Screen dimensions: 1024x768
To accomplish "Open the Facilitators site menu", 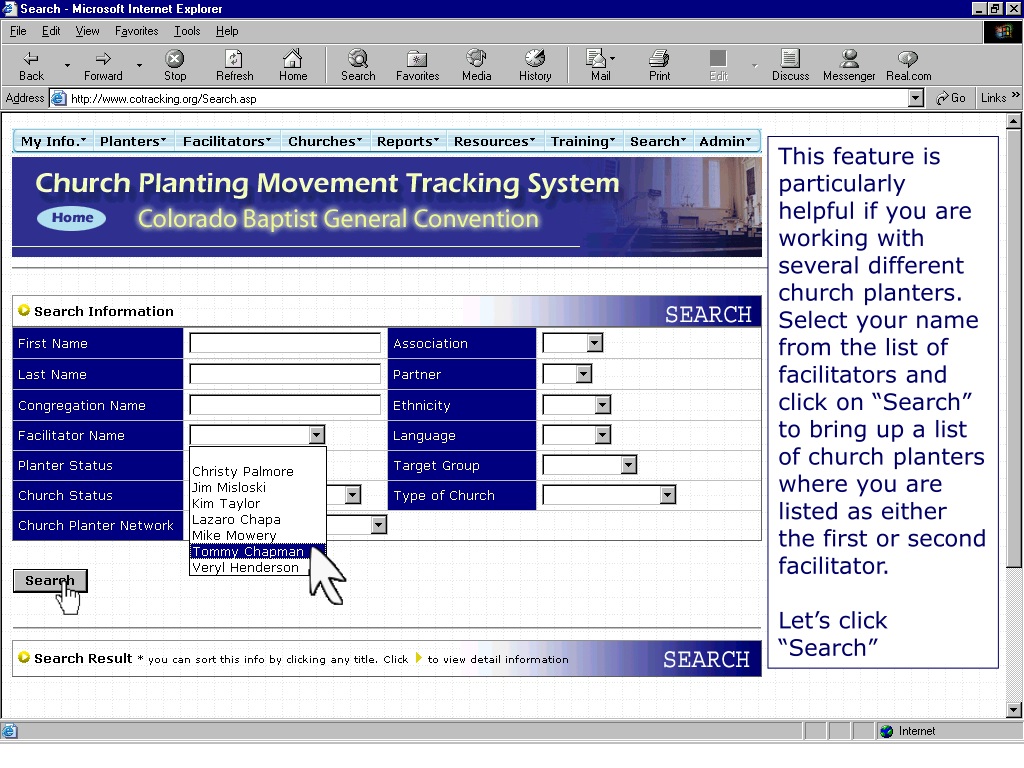I will (227, 141).
